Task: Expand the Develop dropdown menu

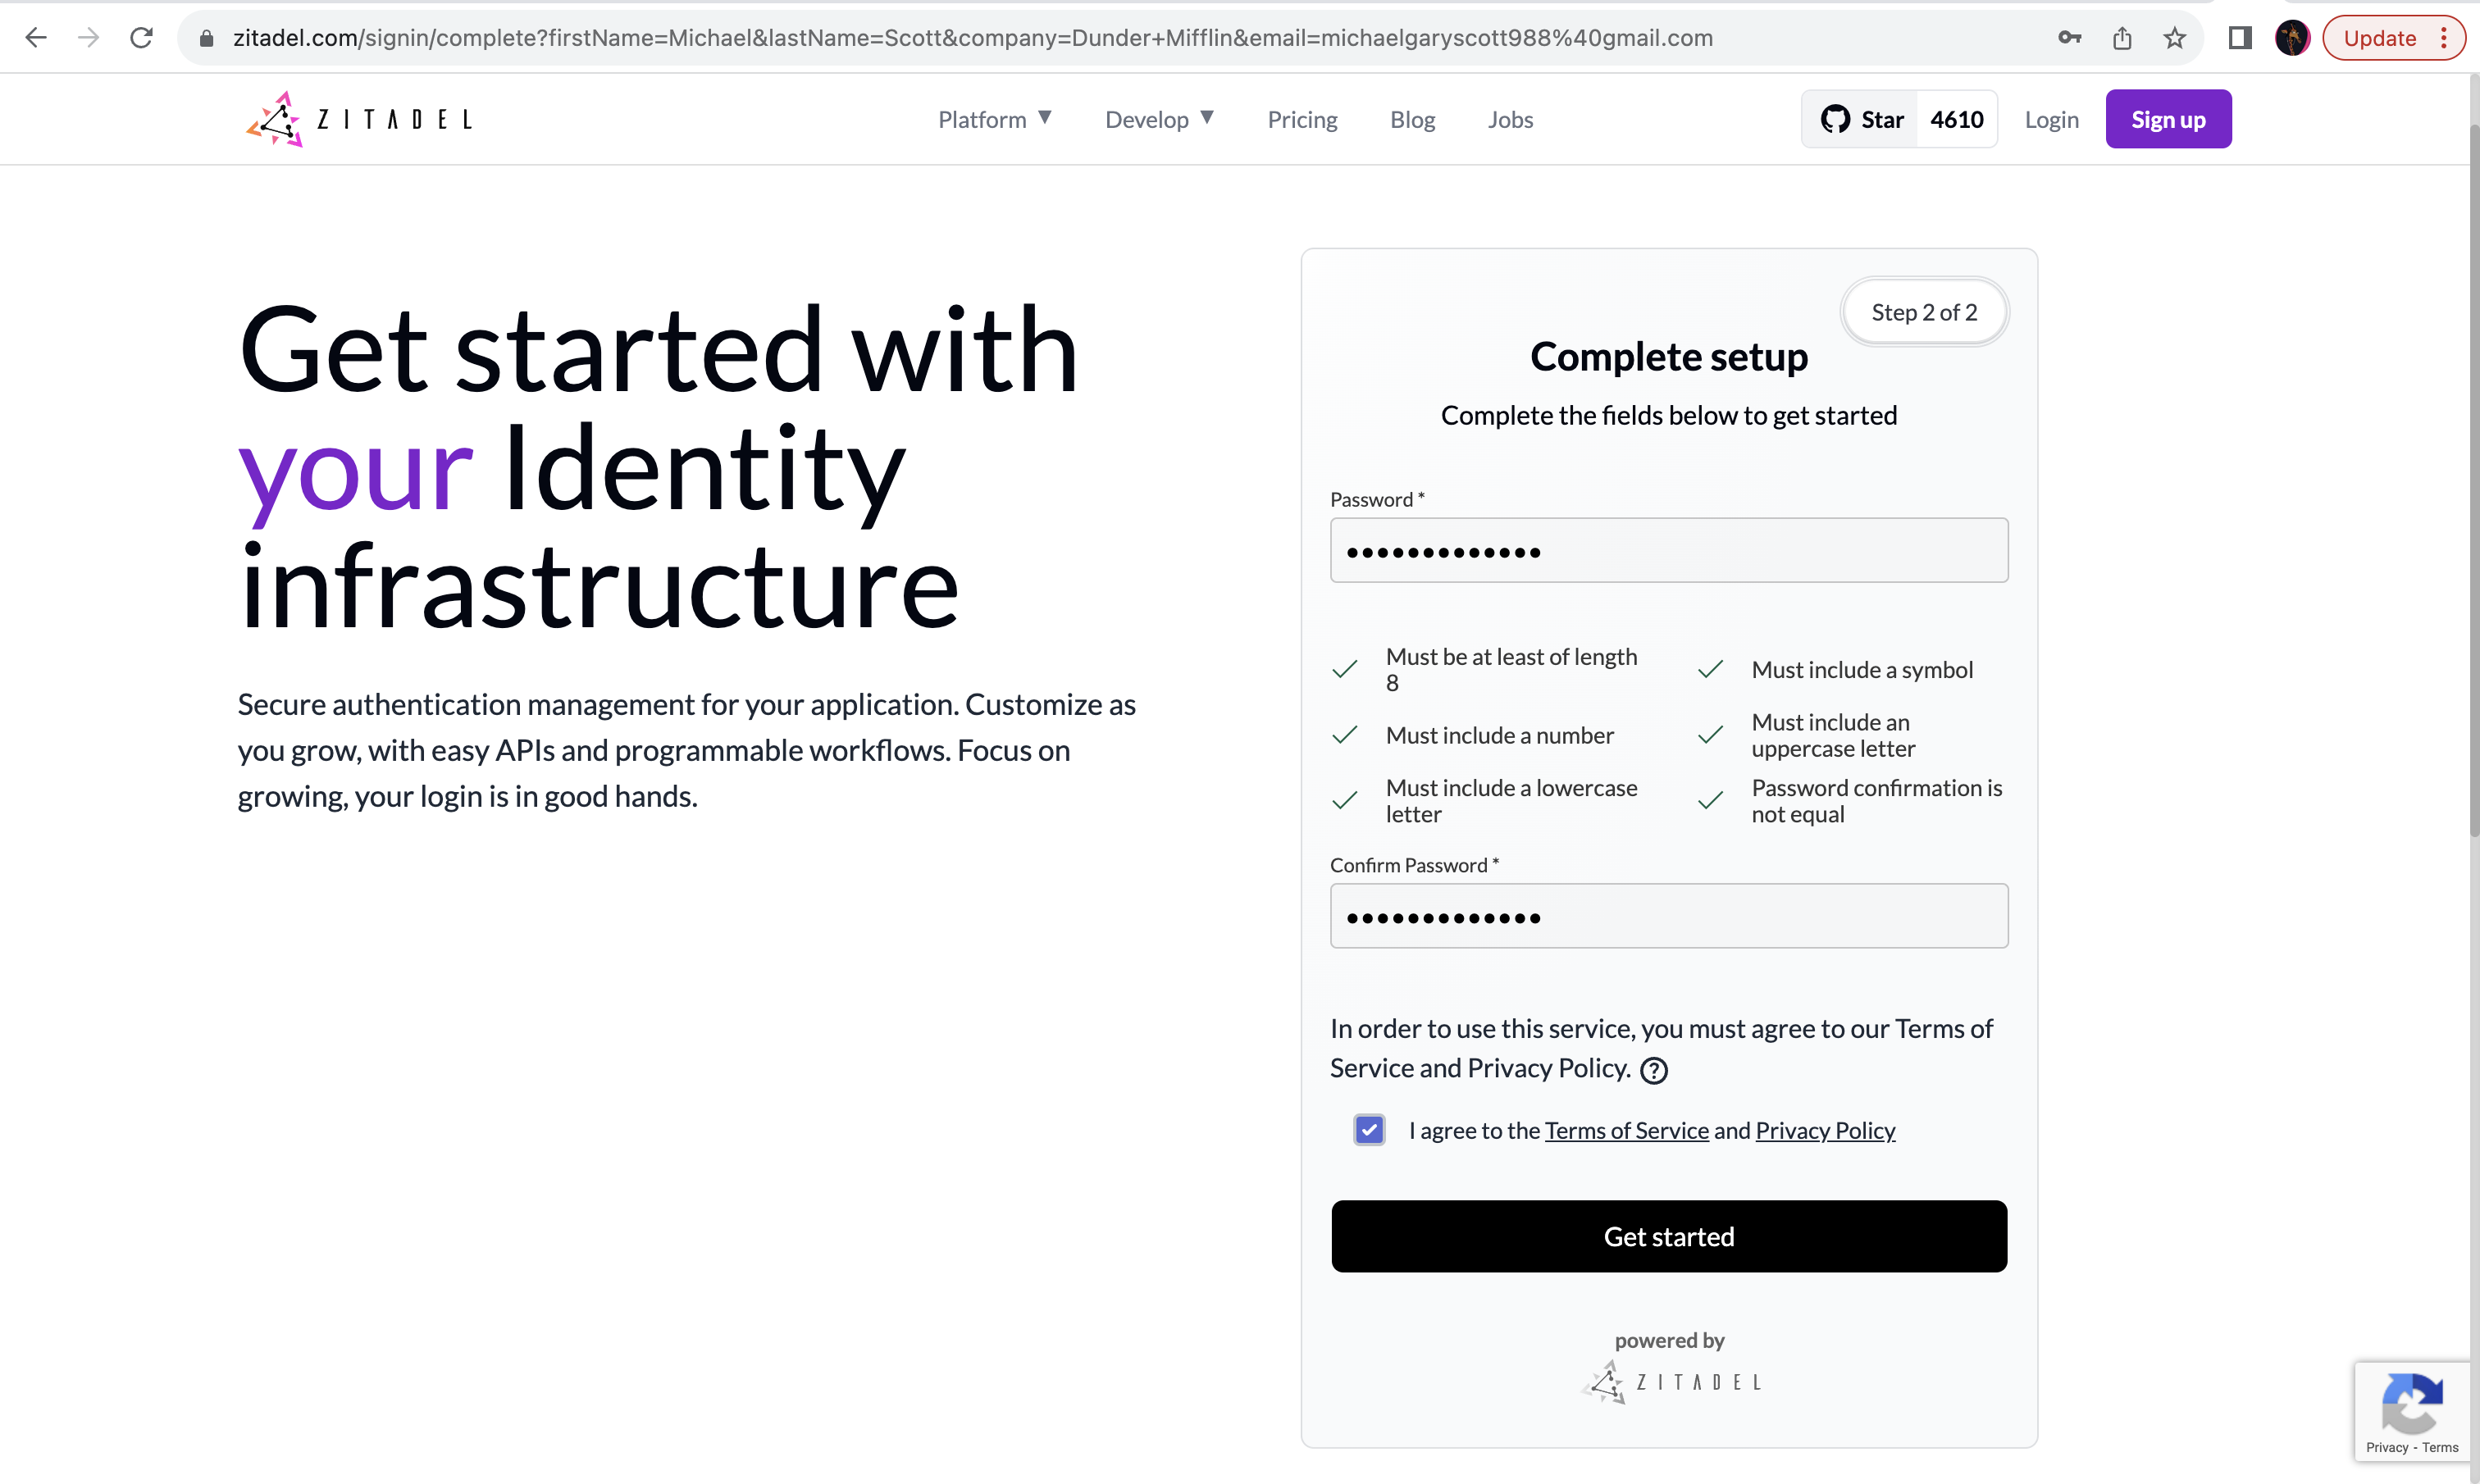Action: point(1159,120)
